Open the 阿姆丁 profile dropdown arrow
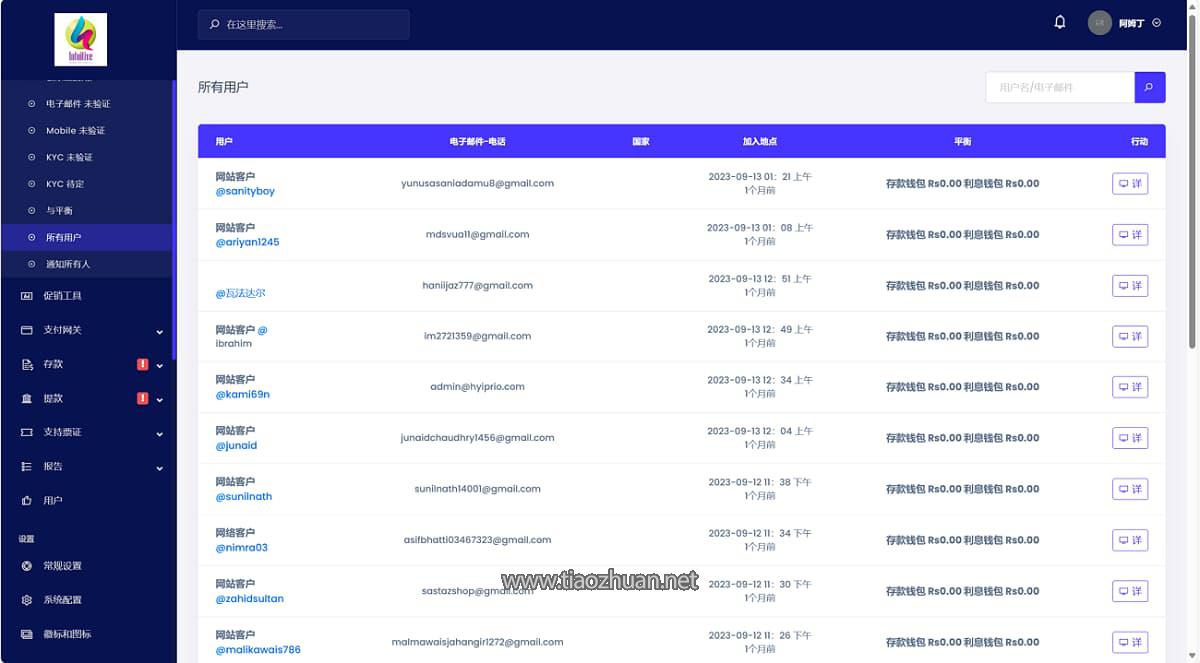This screenshot has width=1200, height=663. [1157, 23]
